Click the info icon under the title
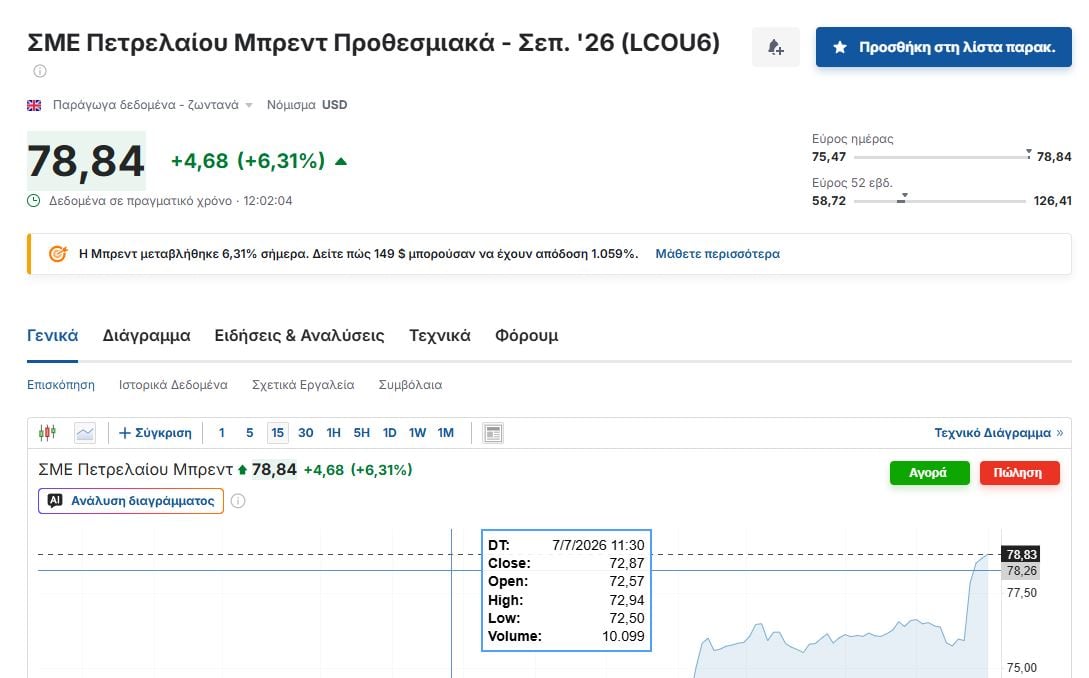 pos(40,71)
